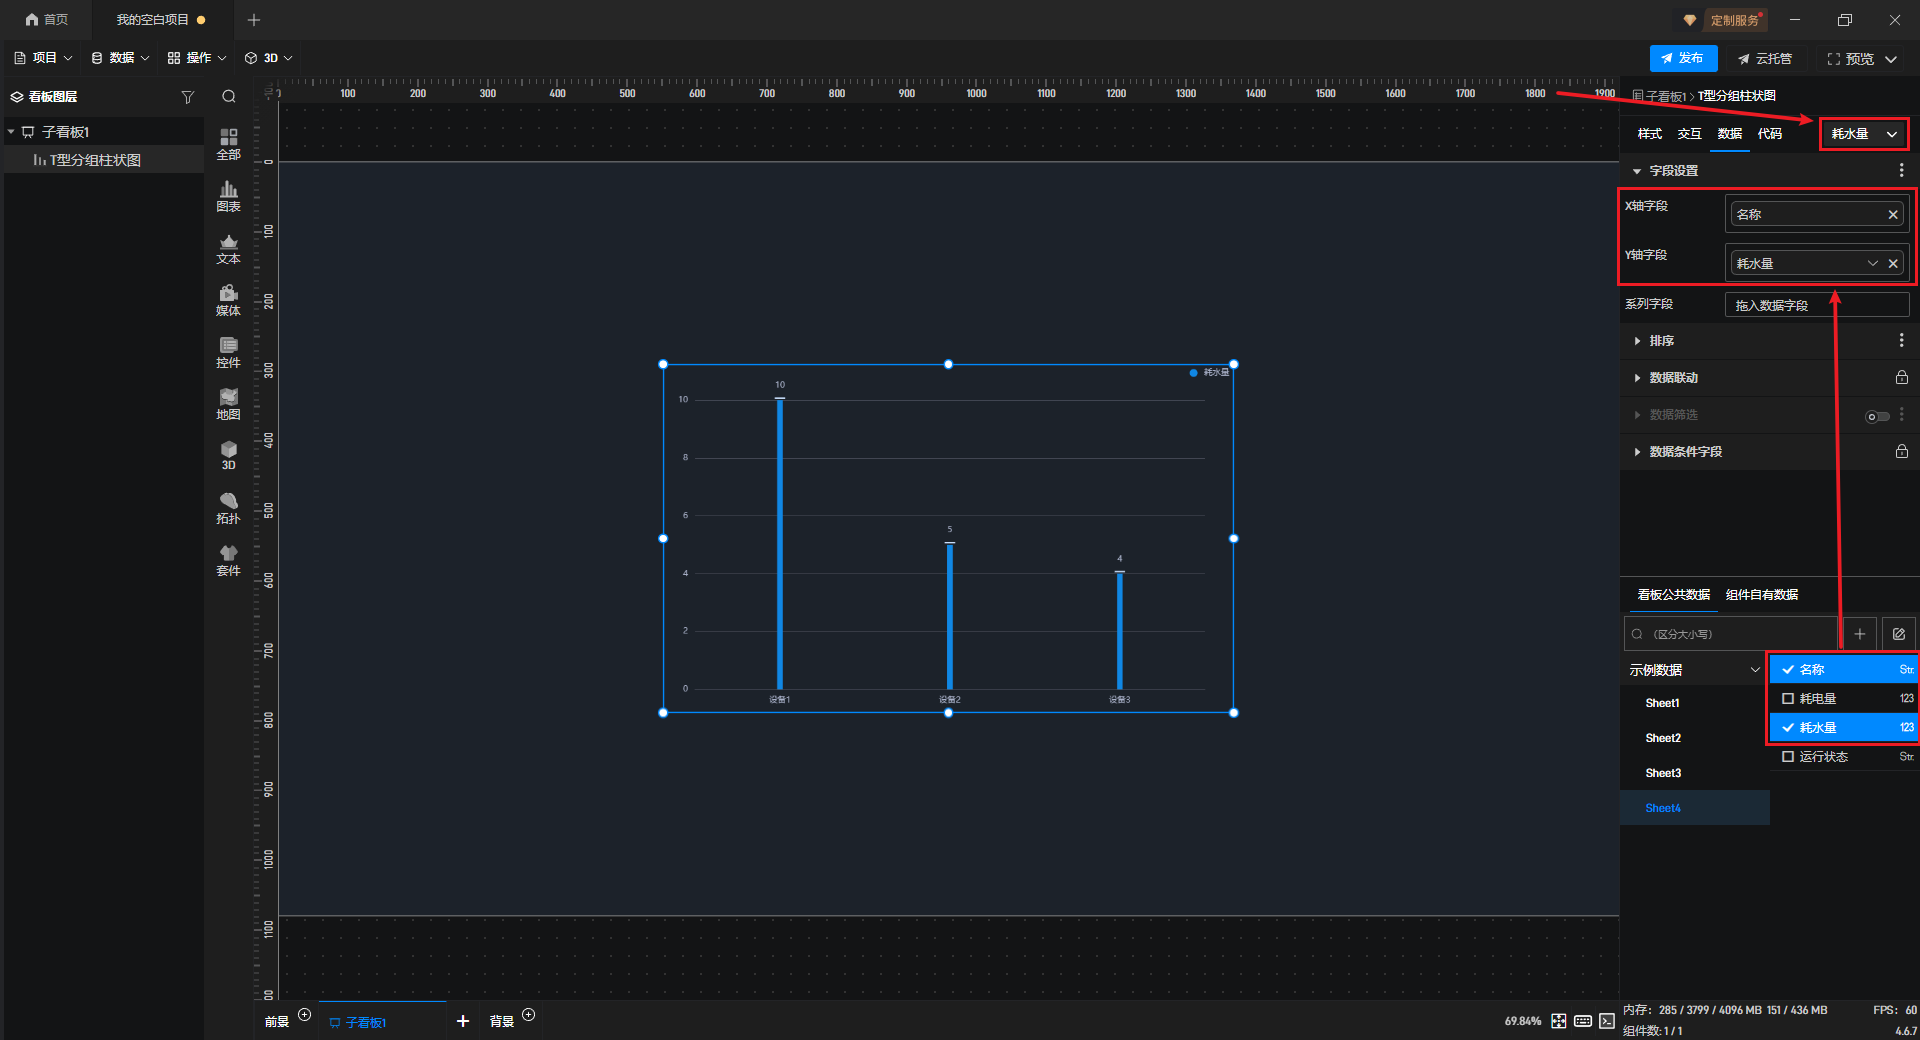Screen dimensions: 1920x1040
Task: Open the 图表 chart components category
Action: point(228,196)
